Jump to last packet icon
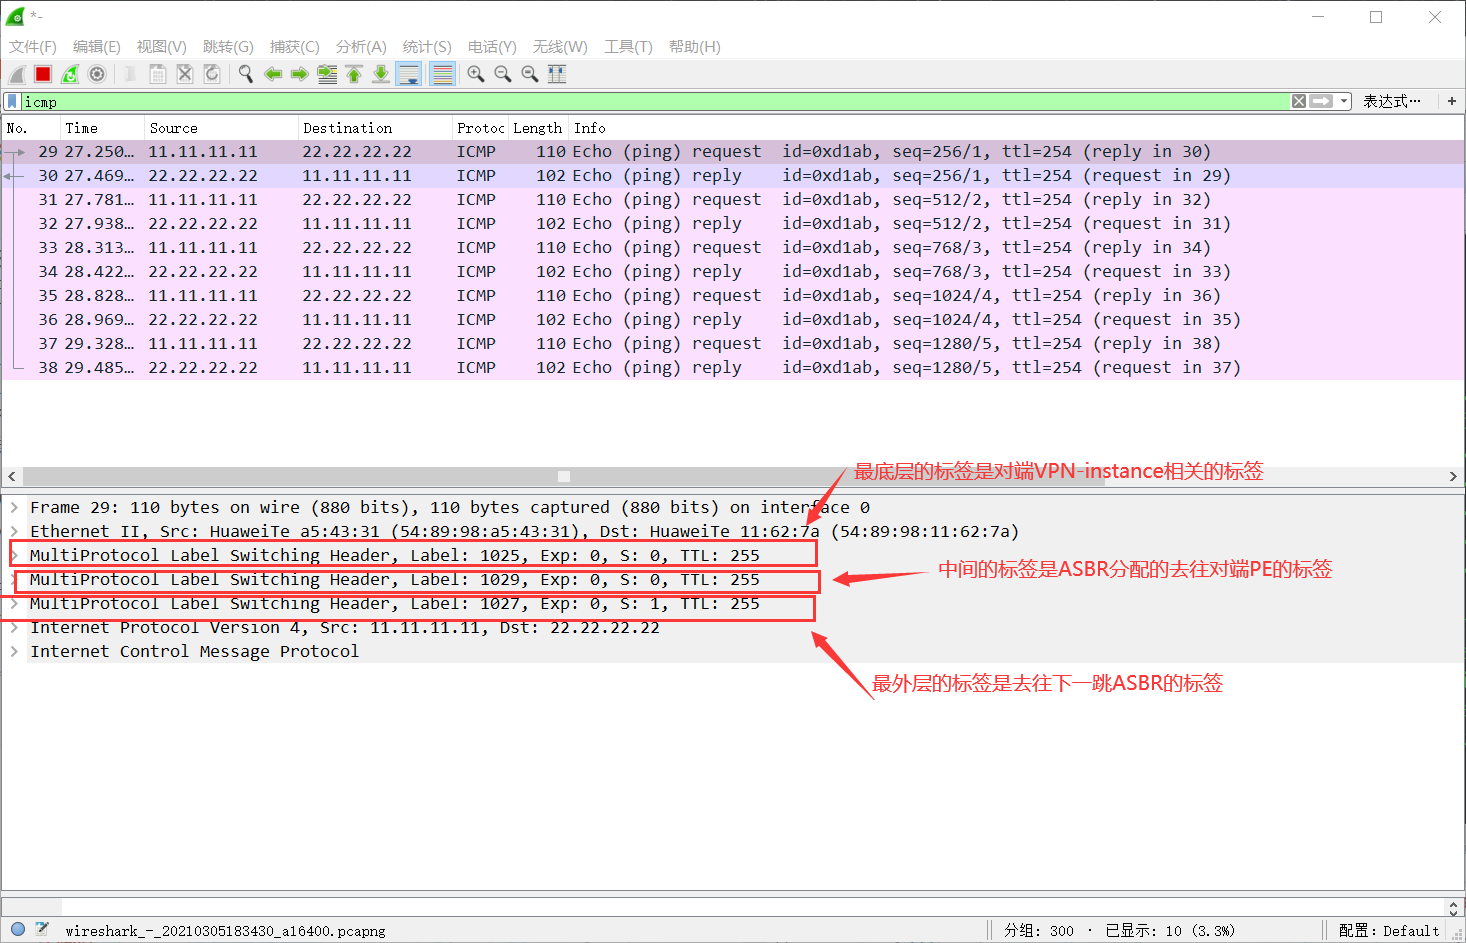 (x=381, y=74)
